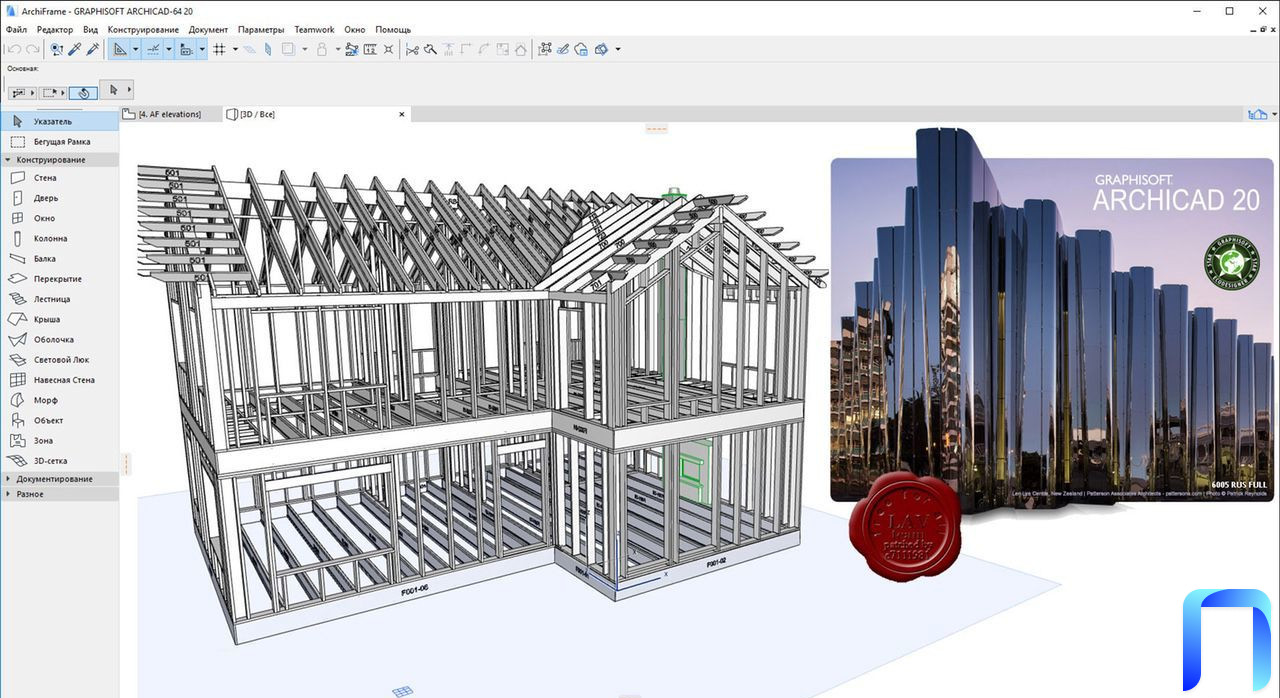This screenshot has height=698, width=1280.
Task: Select the Навесная Стена (Curtain Wall) tool
Action: (x=59, y=380)
